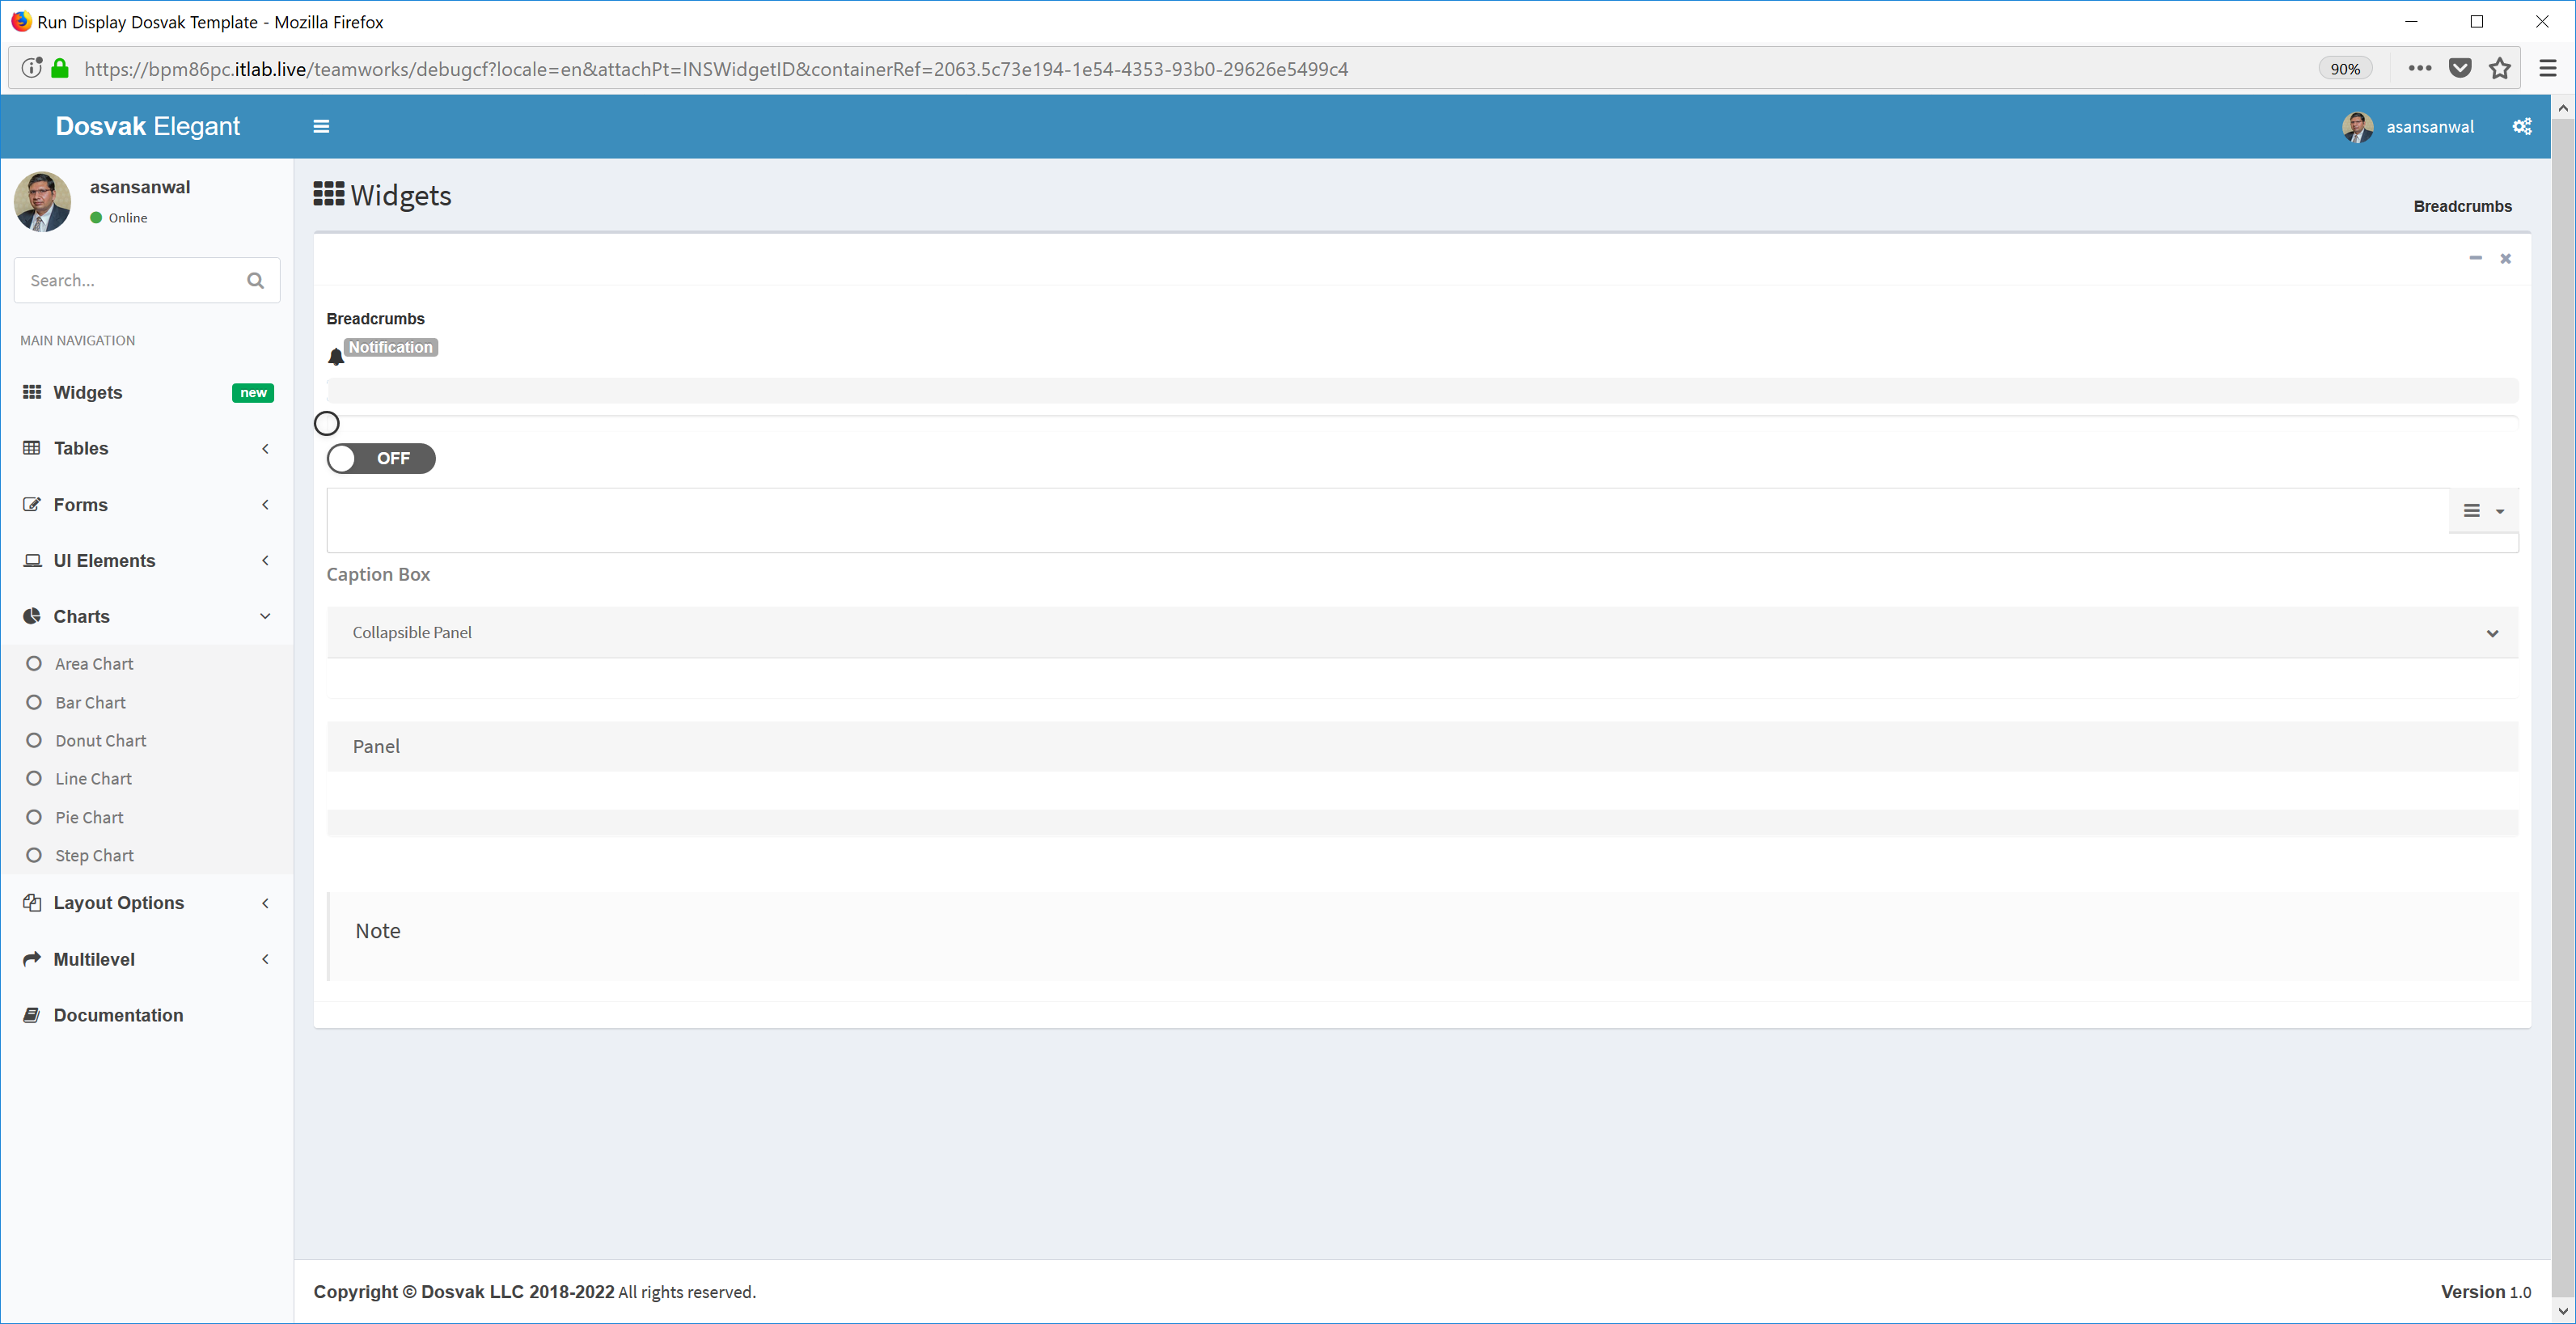Select the Donut Chart circle bullet
Viewport: 2576px width, 1324px height.
(x=34, y=740)
